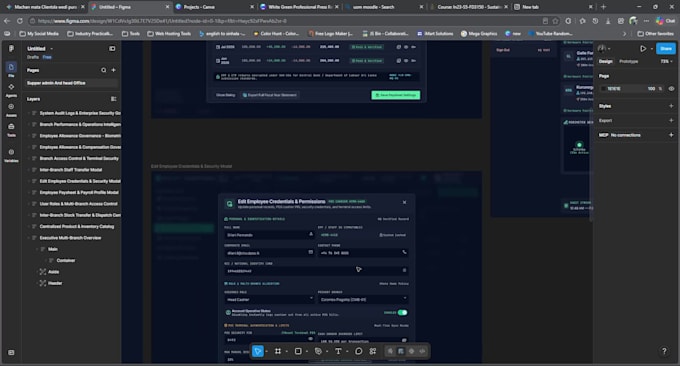This screenshot has width=680, height=366.
Task: Select the Pen tool in bottom toolbar
Action: point(318,351)
